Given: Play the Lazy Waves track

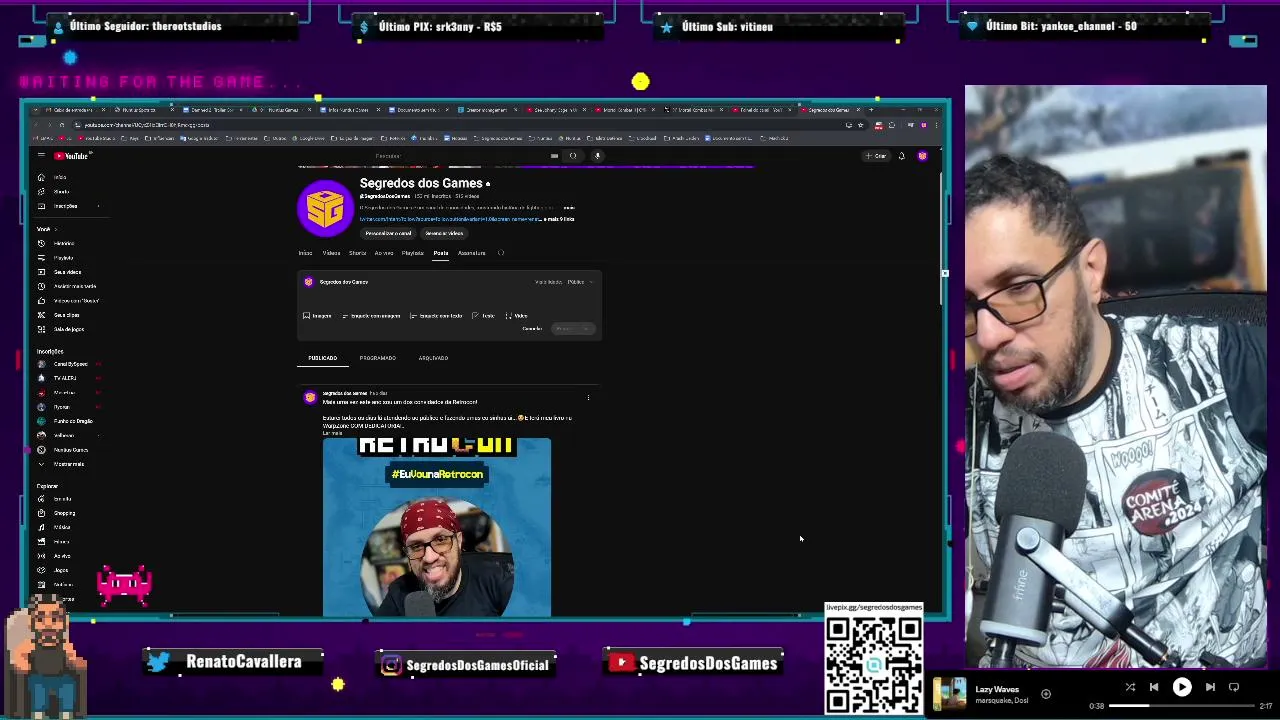Looking at the screenshot, I should pos(1182,687).
